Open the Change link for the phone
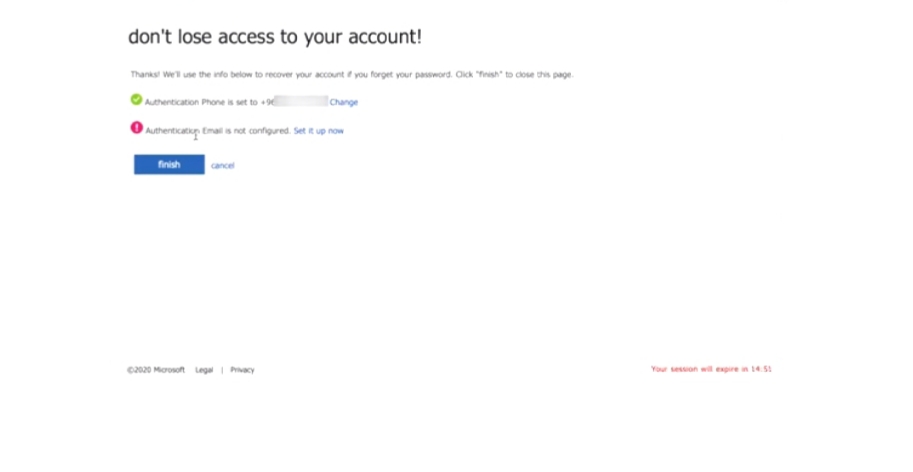The image size is (913, 472). tap(344, 102)
